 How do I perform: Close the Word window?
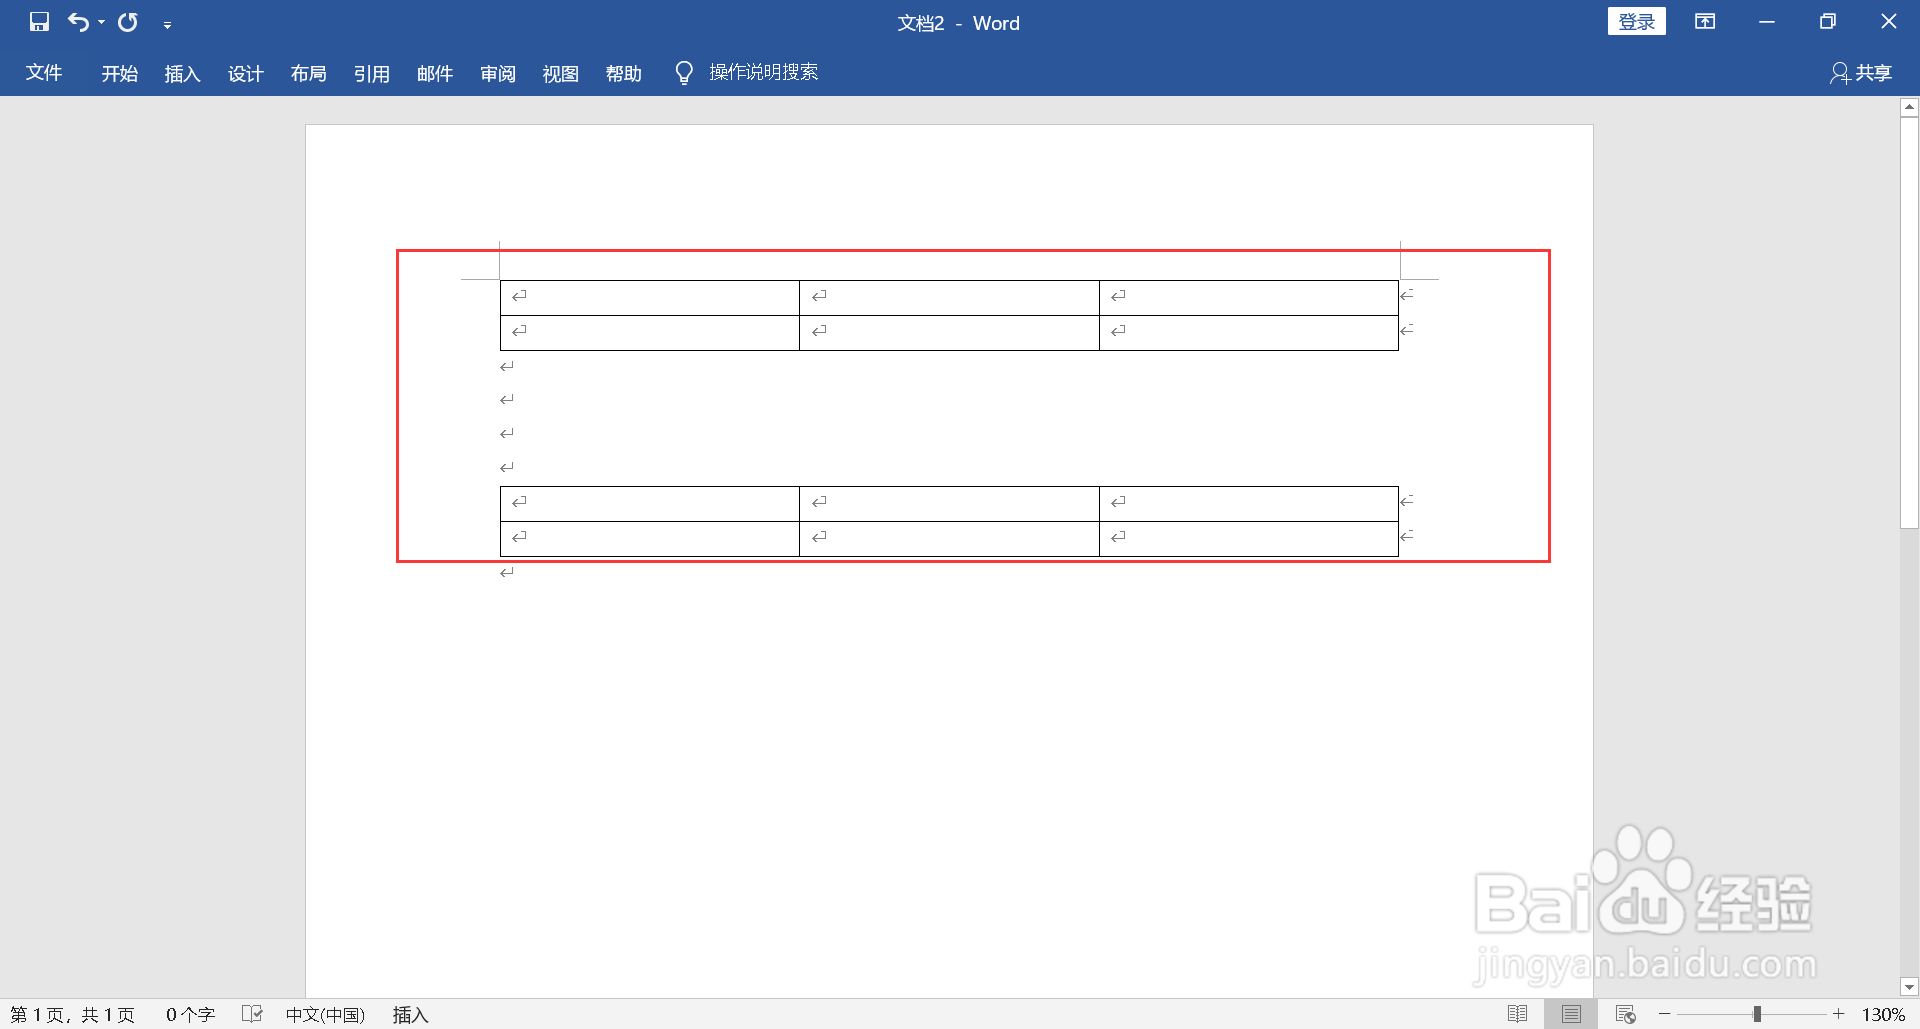(x=1889, y=21)
